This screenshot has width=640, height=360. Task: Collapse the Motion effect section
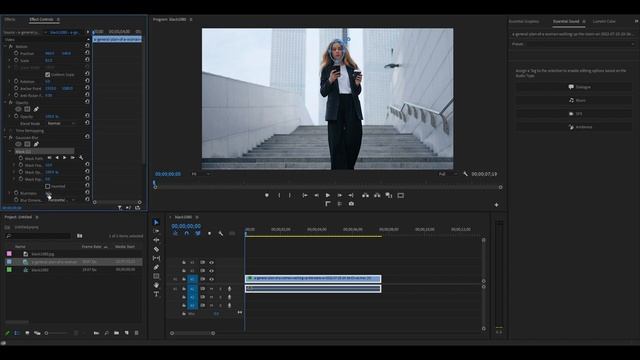tap(5, 47)
